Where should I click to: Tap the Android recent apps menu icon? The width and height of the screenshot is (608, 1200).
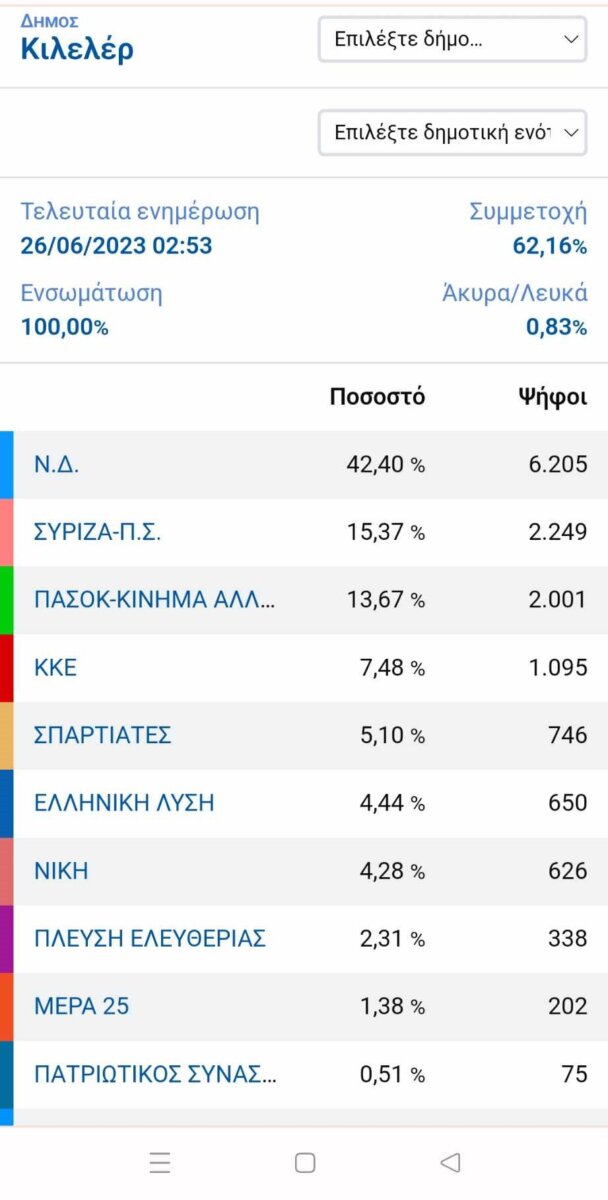pyautogui.click(x=160, y=1162)
